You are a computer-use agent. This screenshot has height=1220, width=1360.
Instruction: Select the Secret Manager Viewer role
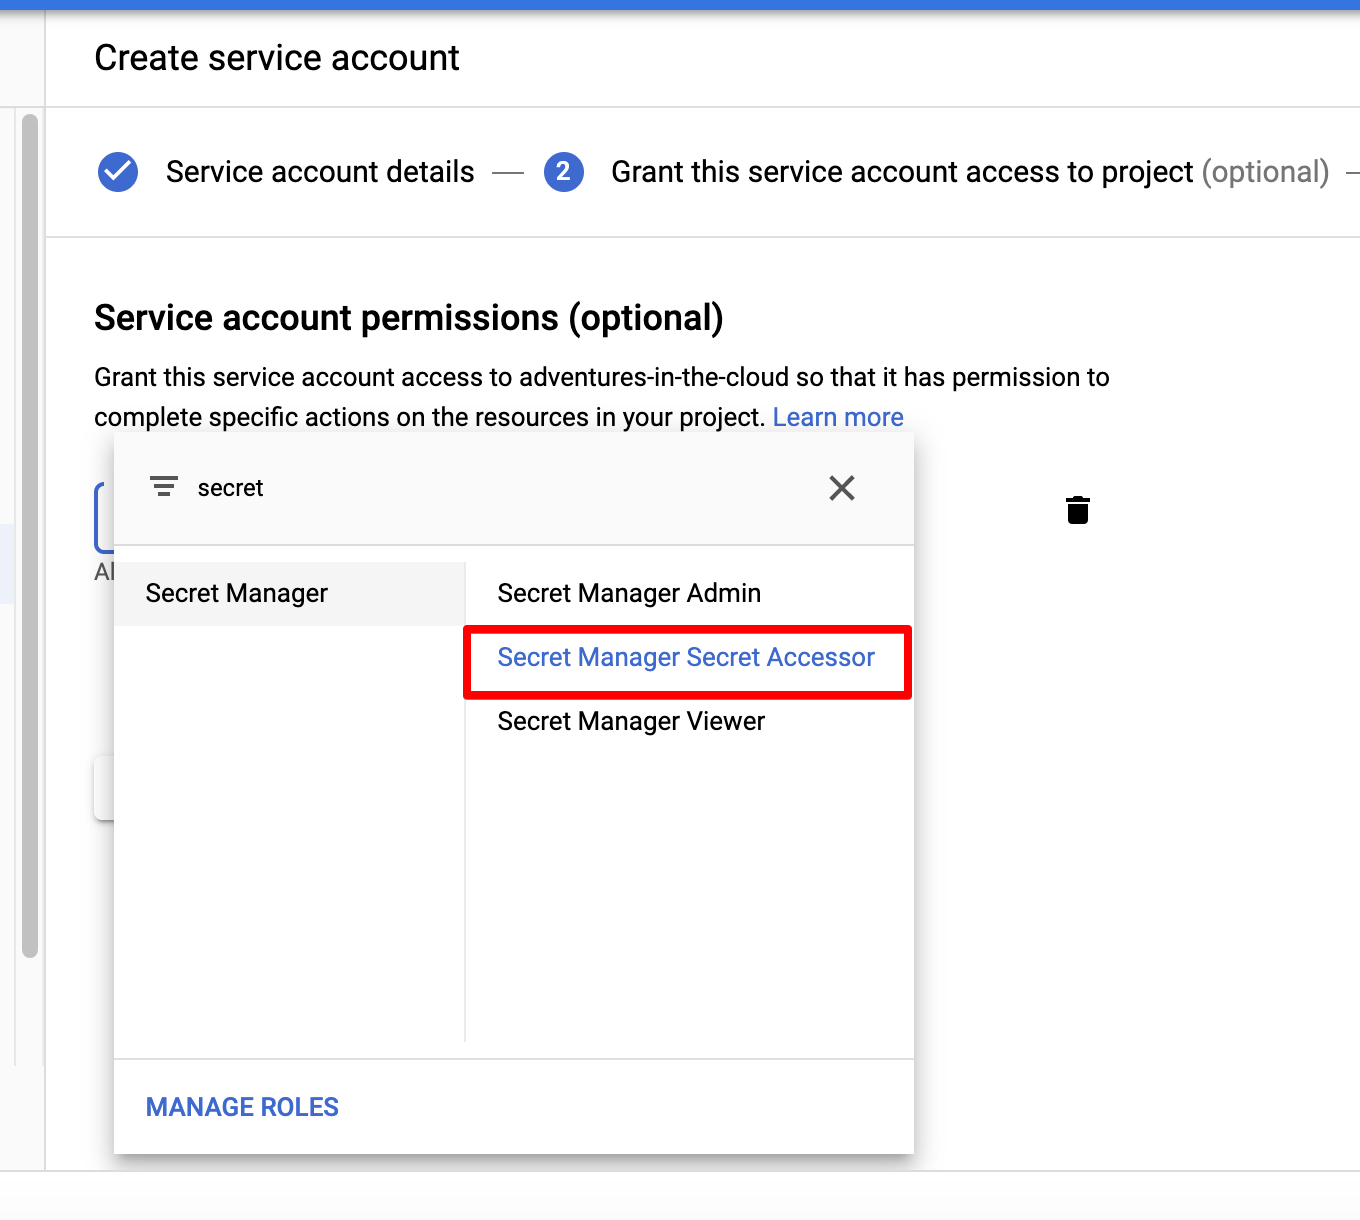coord(631,722)
